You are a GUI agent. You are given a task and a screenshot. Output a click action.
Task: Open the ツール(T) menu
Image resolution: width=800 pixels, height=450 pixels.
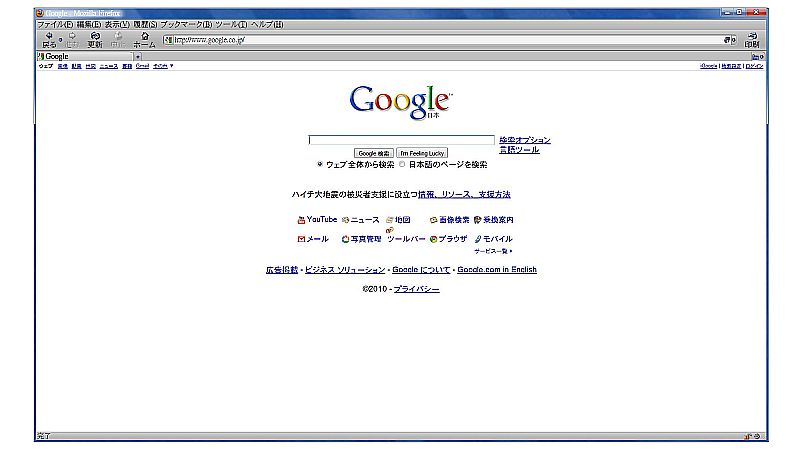[x=231, y=24]
